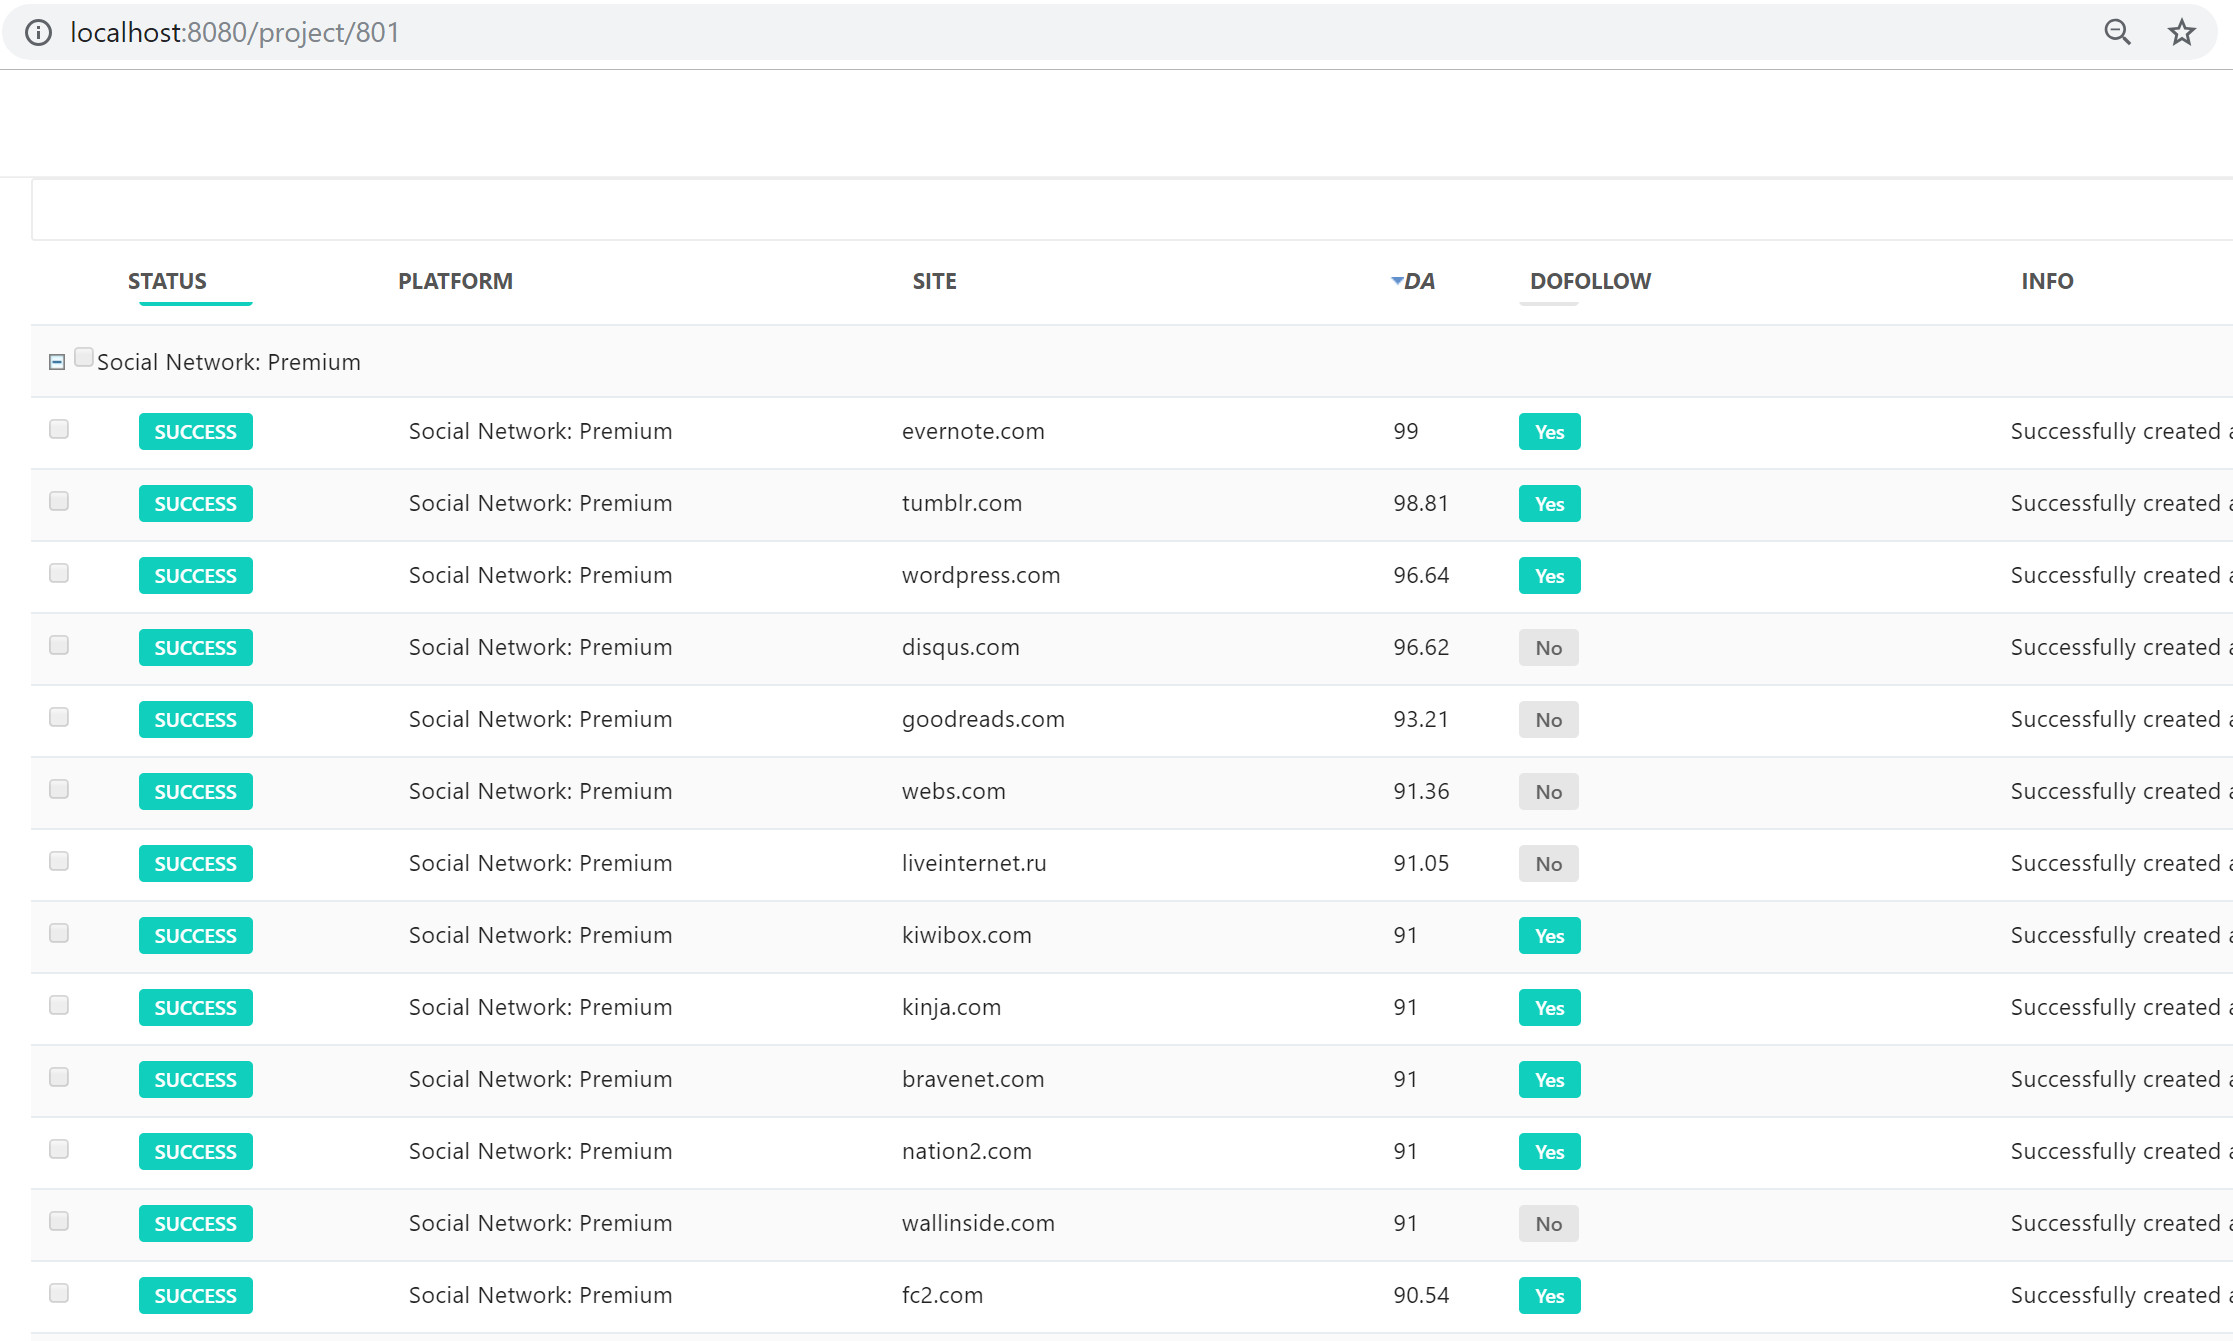Viewport: 2233px width, 1341px height.
Task: Click the No dofollow badge for disqus.com
Action: coord(1549,648)
